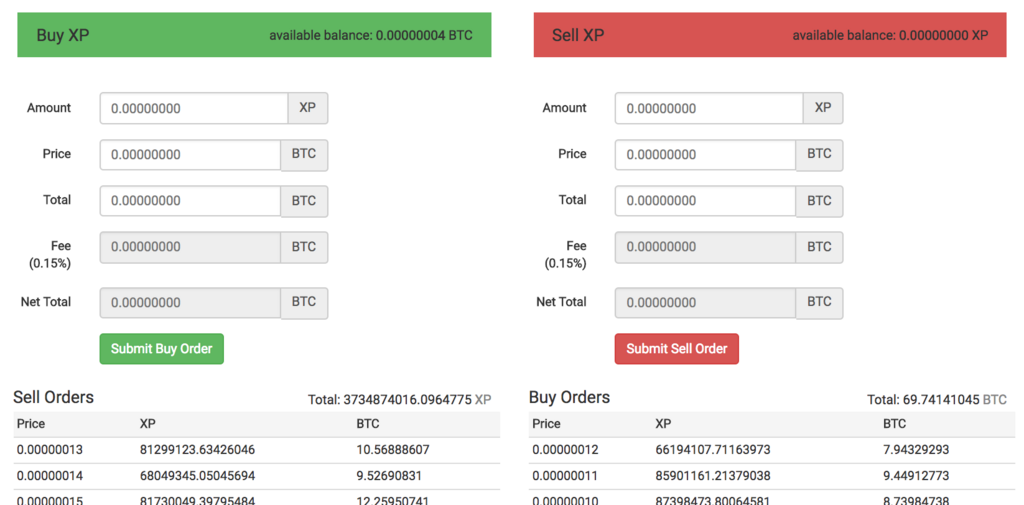Viewport: 1024px width, 505px height.
Task: Click the XP unit addon in Buy Amount
Action: click(x=308, y=108)
